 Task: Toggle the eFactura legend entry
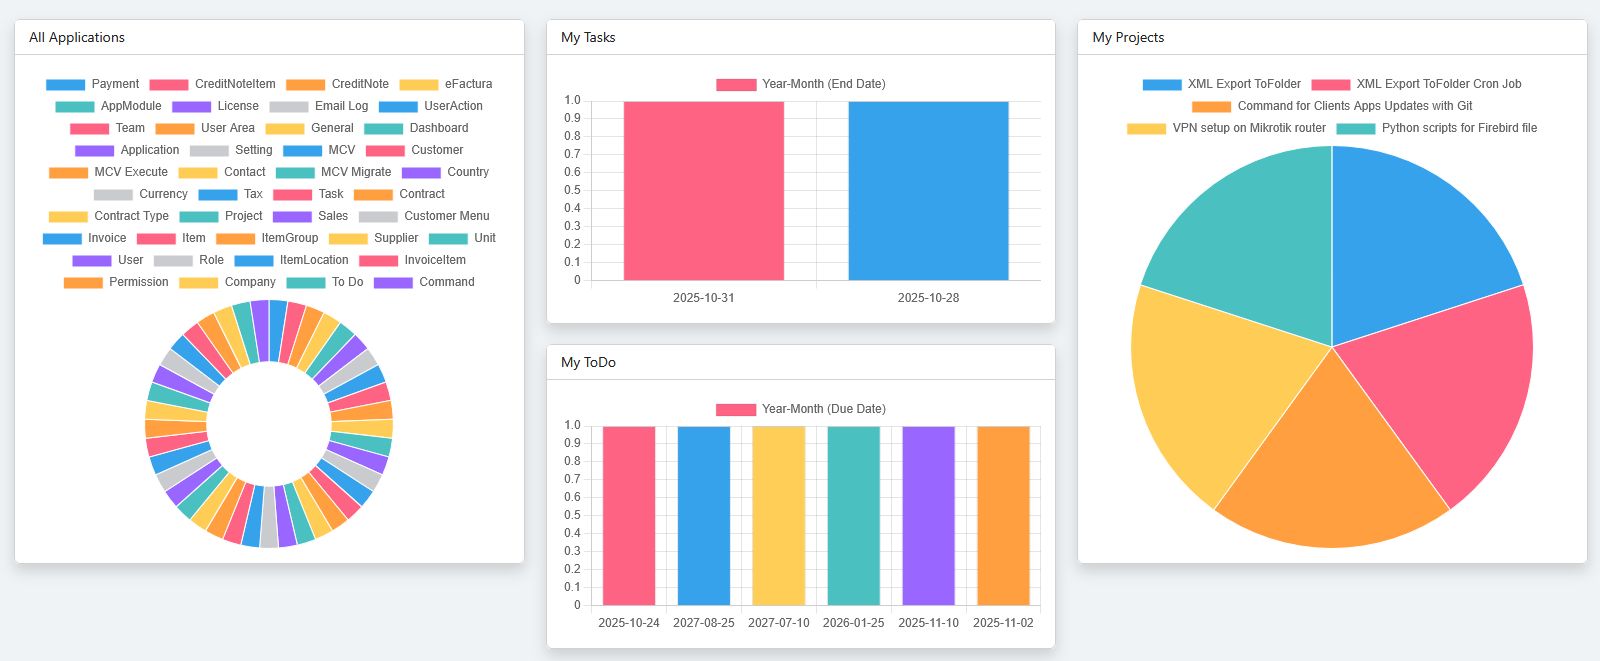pos(445,84)
